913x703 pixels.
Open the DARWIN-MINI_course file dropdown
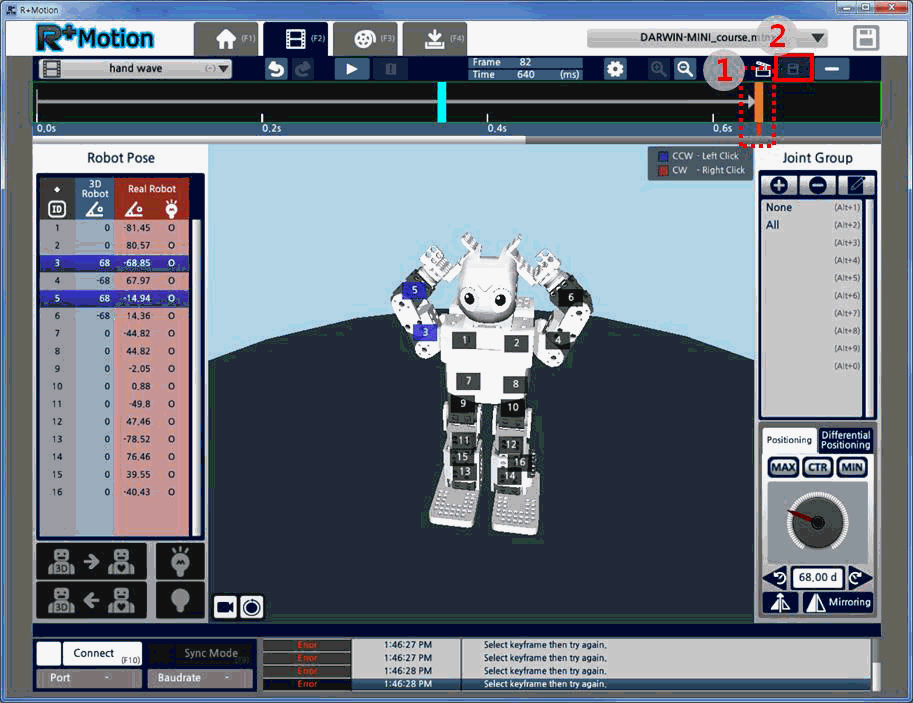pos(818,38)
